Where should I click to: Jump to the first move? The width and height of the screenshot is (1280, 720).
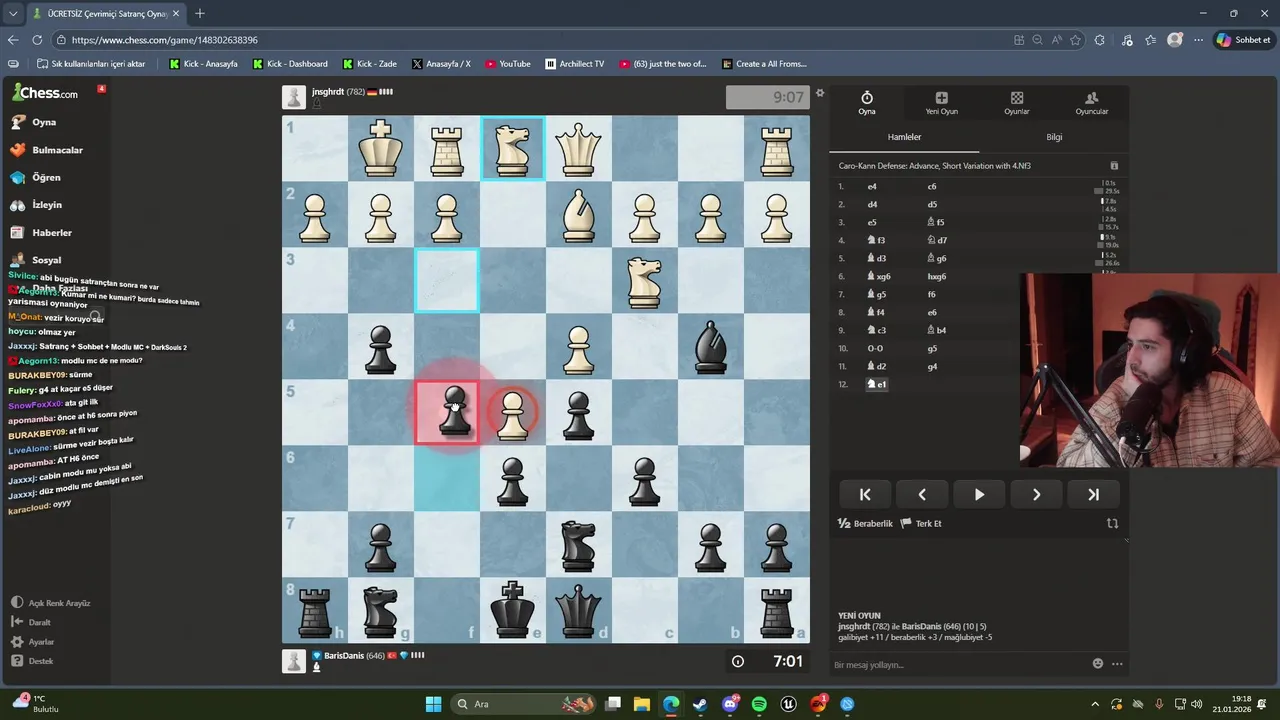point(865,494)
